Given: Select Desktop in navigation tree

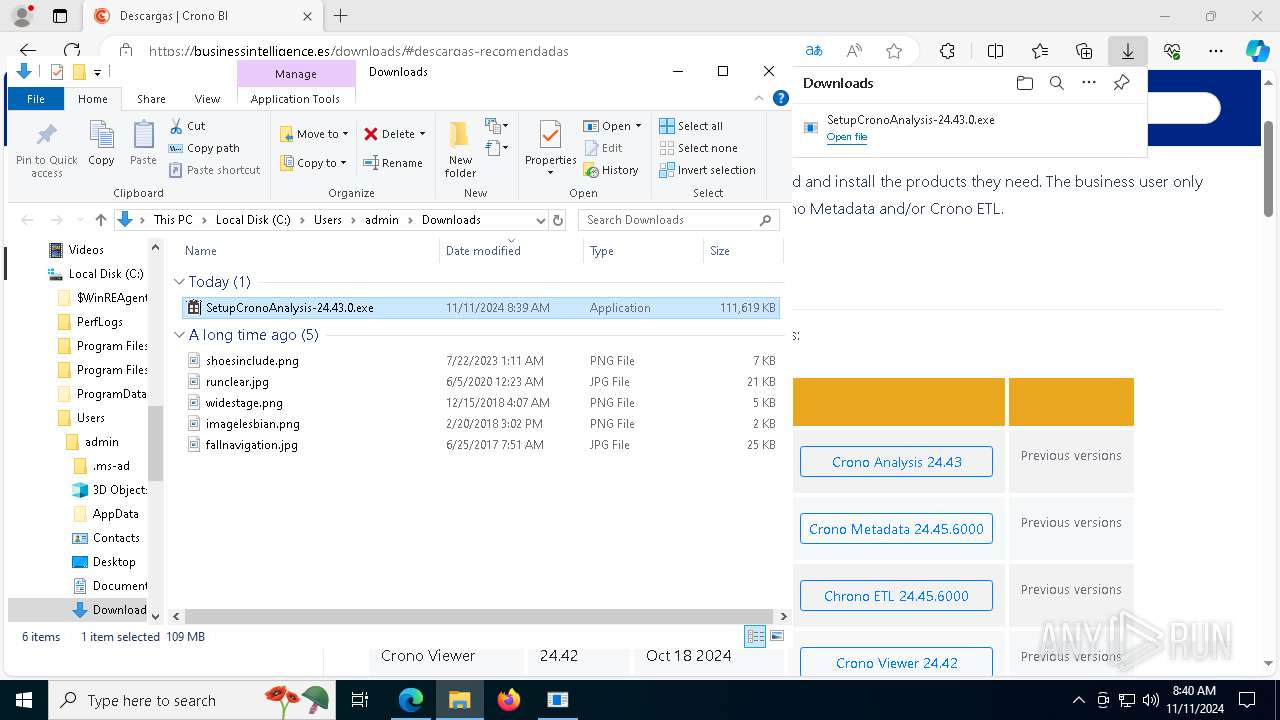Looking at the screenshot, I should click(x=114, y=562).
